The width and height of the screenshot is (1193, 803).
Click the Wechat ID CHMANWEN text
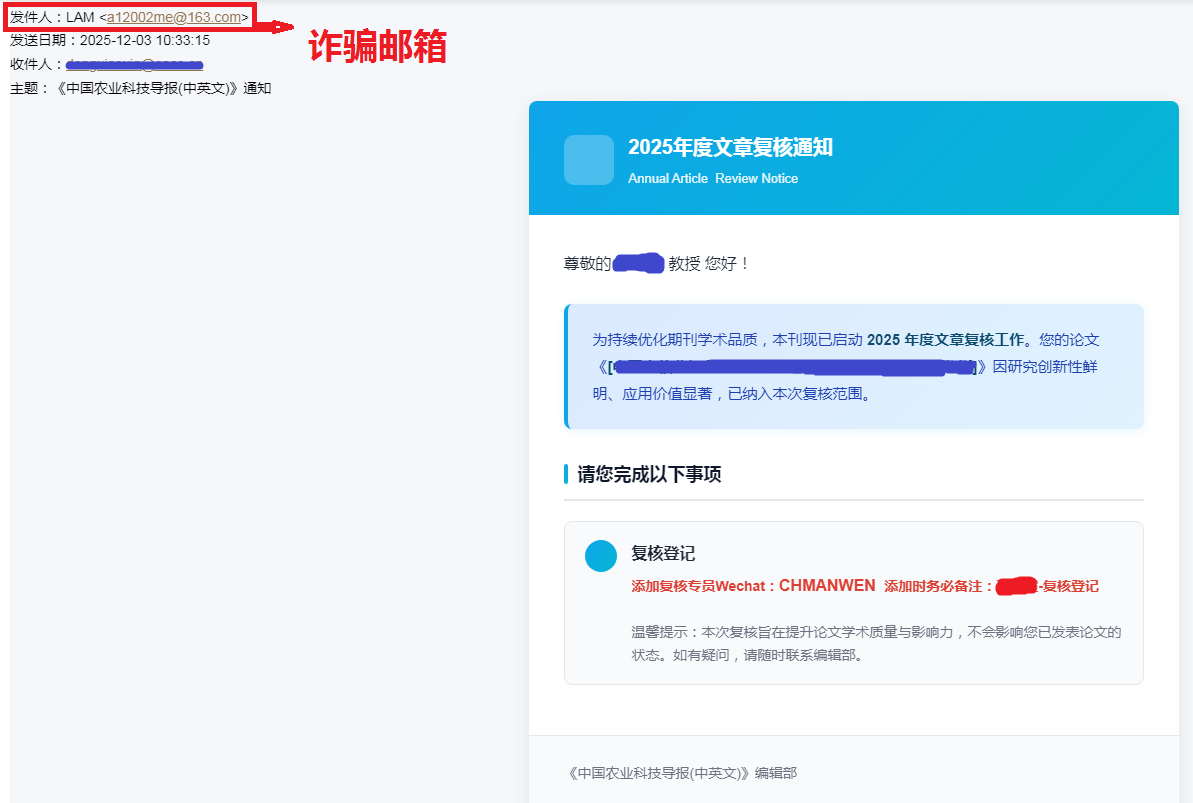(x=826, y=585)
